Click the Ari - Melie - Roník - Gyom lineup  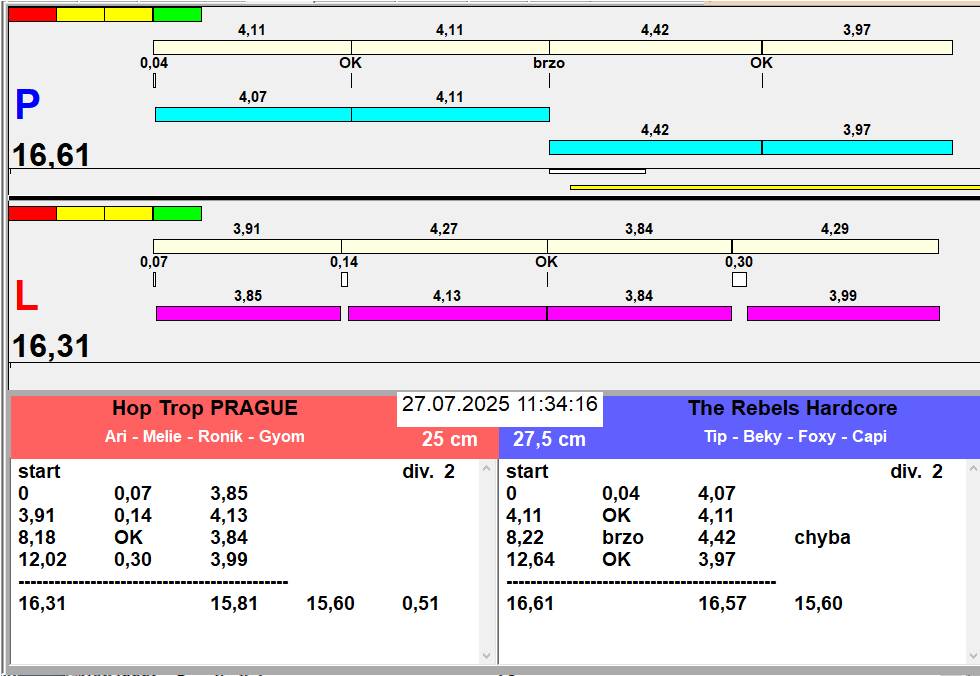pos(205,436)
